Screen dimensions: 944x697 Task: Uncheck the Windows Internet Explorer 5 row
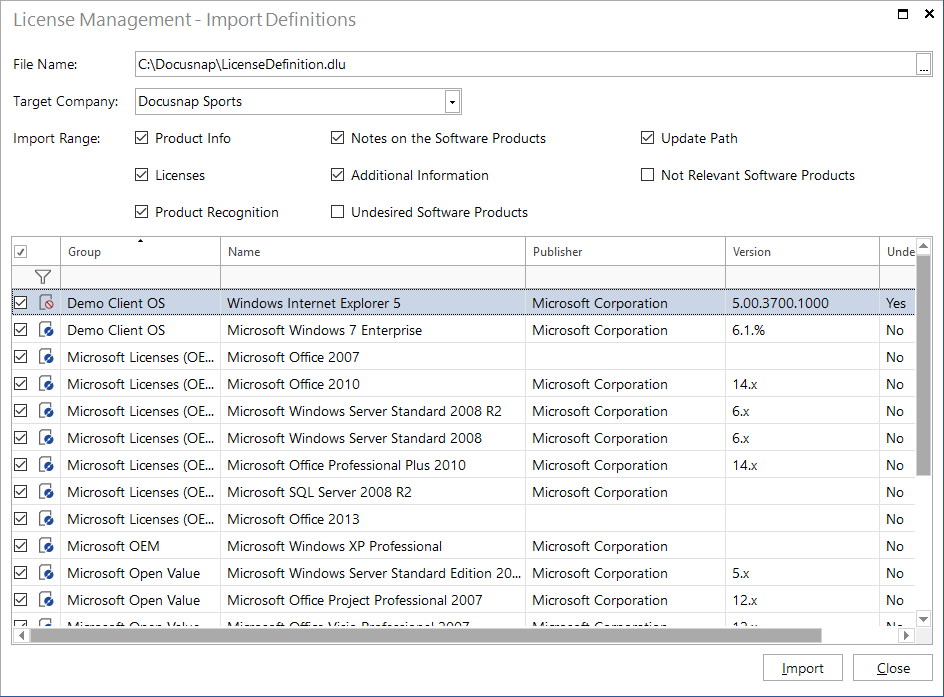coord(20,303)
